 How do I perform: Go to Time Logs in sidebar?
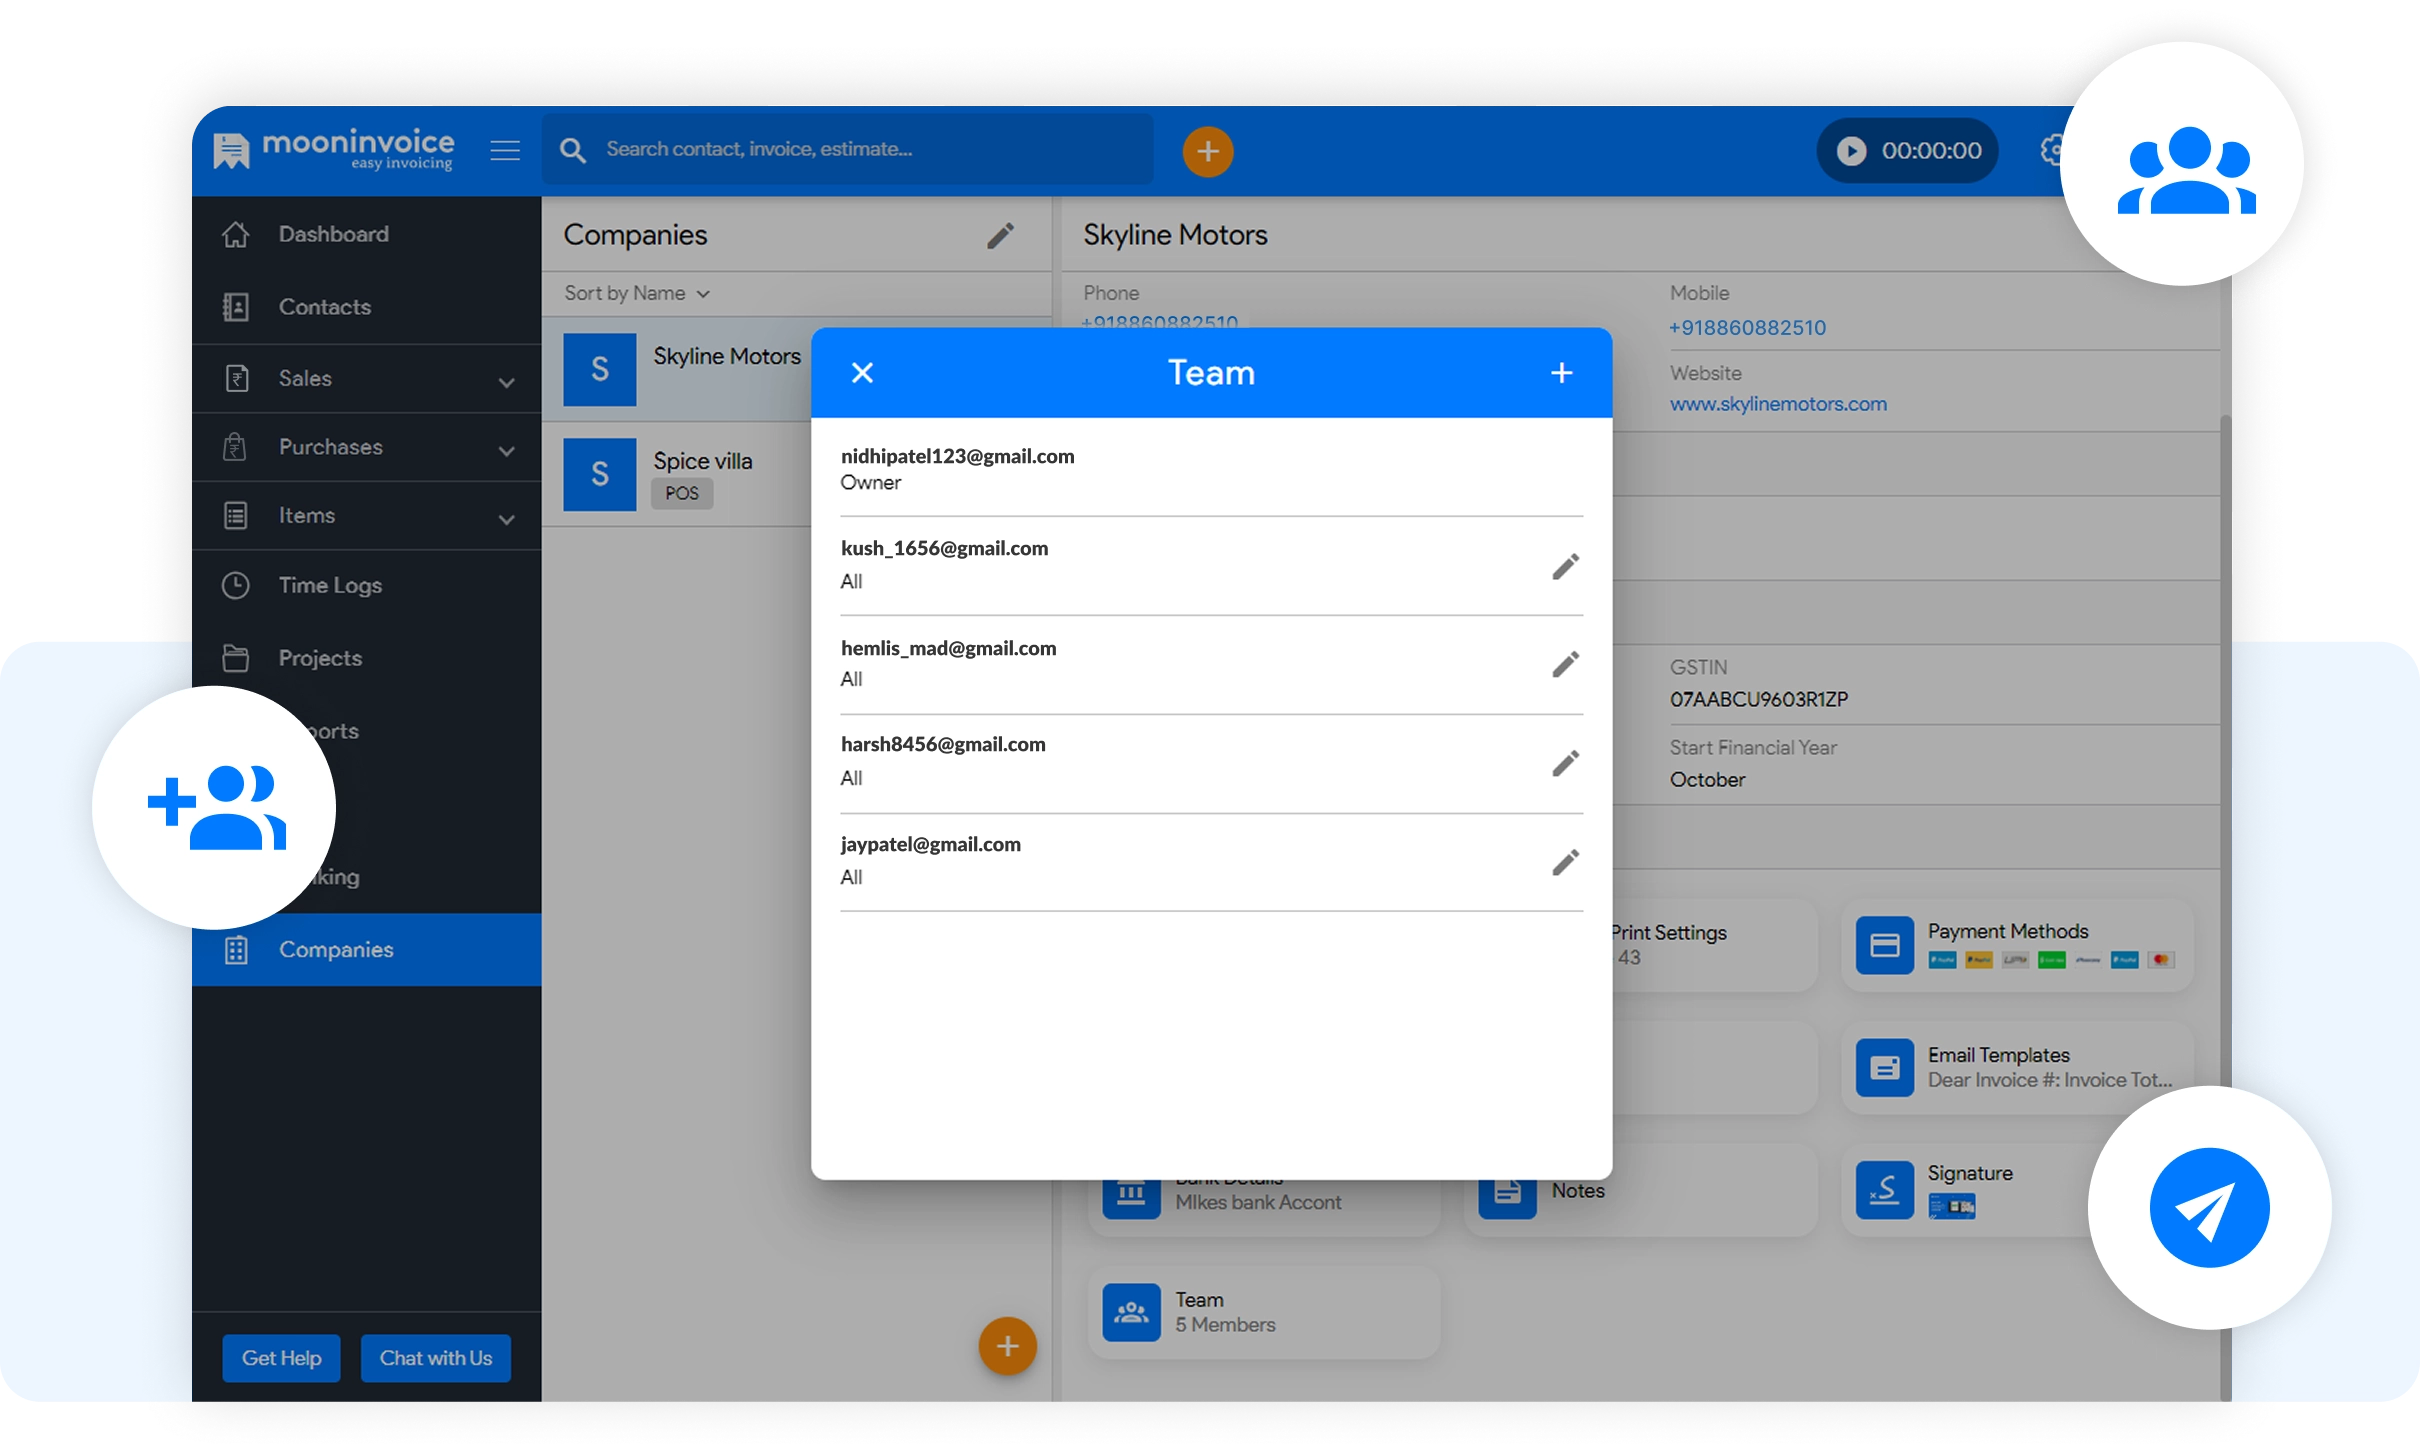[330, 585]
